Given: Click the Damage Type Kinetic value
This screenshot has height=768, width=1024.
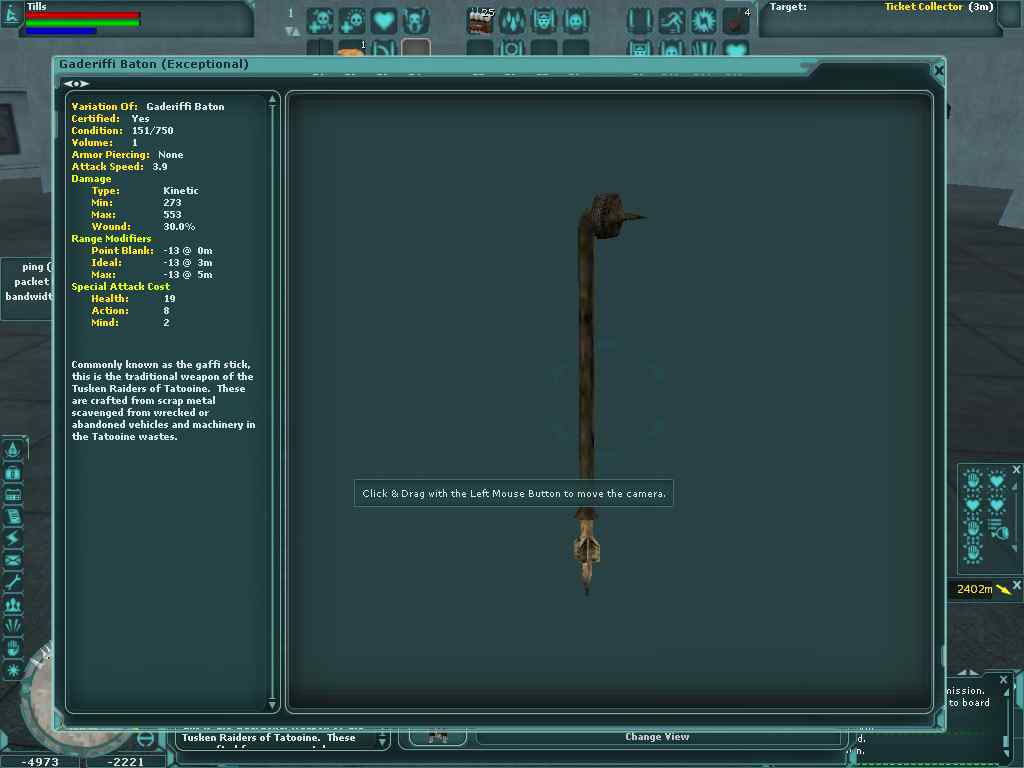Looking at the screenshot, I should [181, 191].
